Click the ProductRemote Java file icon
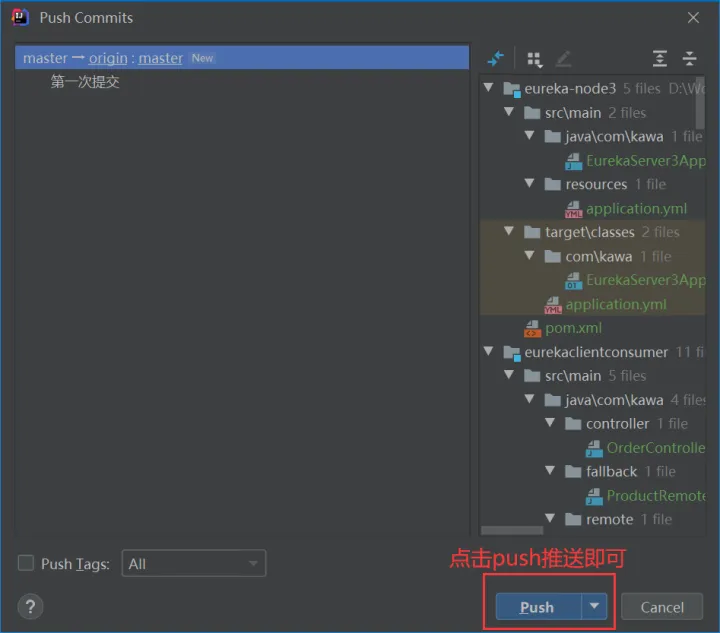The image size is (720, 633). pos(594,496)
